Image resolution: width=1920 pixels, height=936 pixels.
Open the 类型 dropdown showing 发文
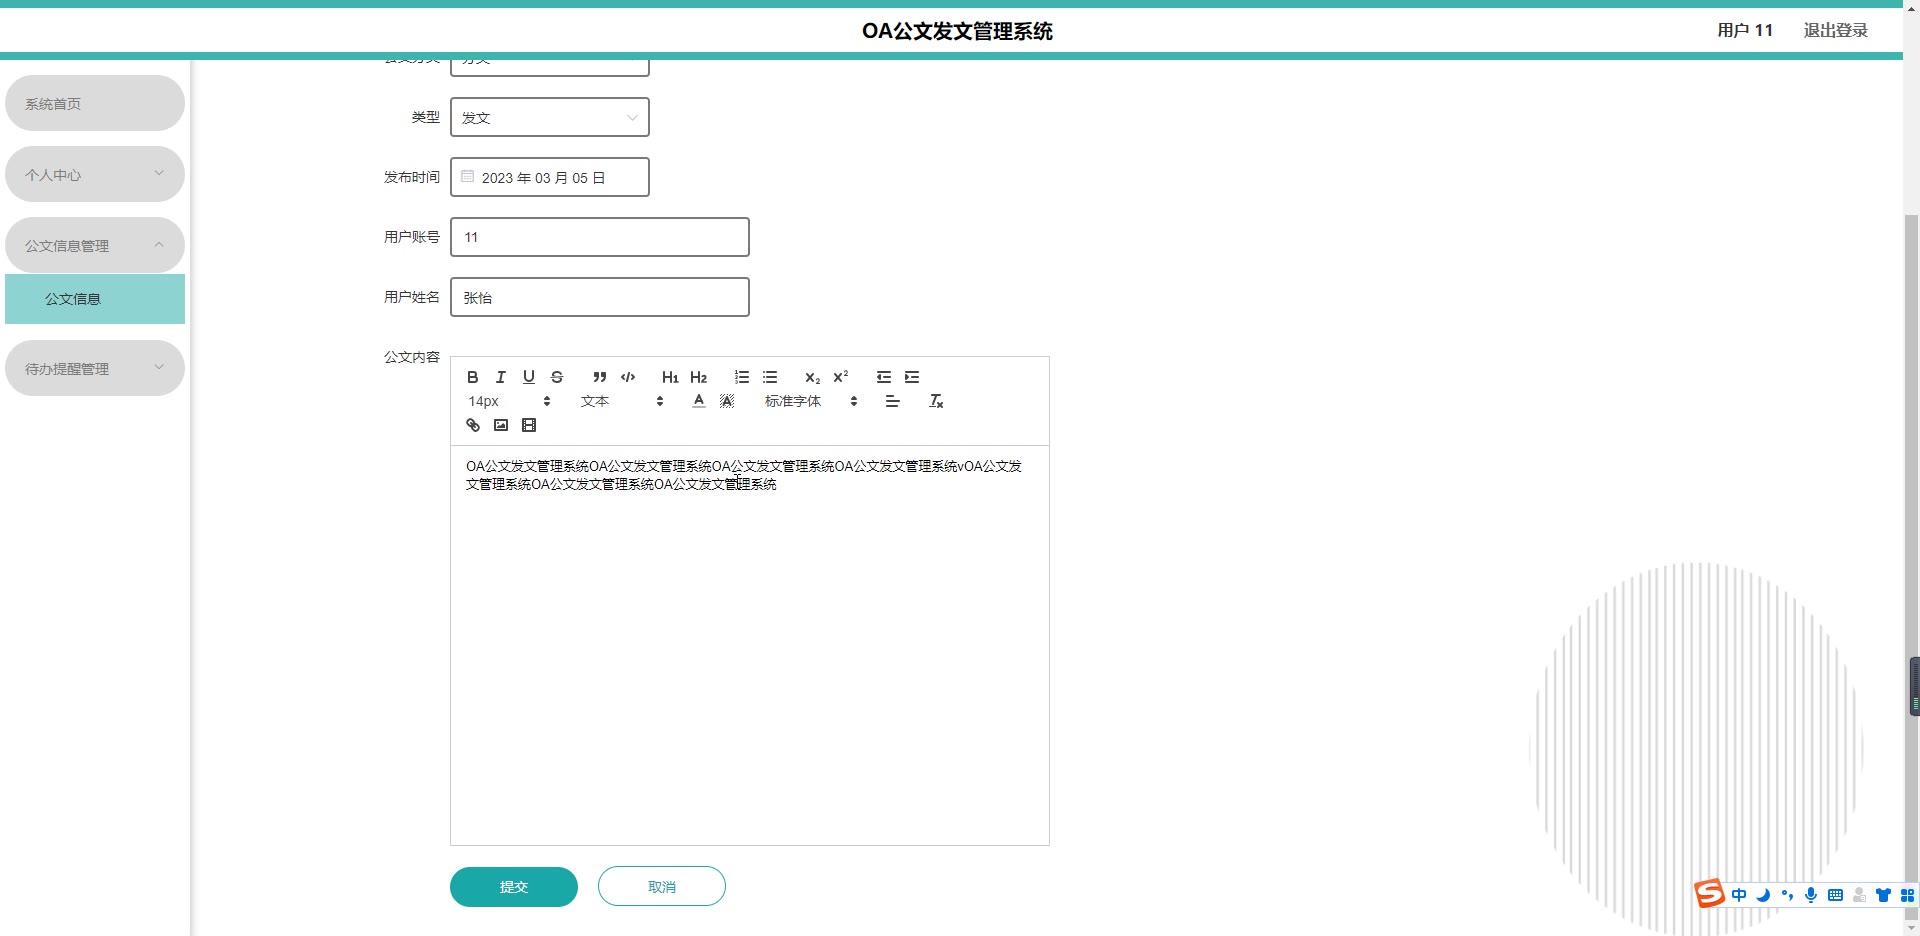pos(550,117)
